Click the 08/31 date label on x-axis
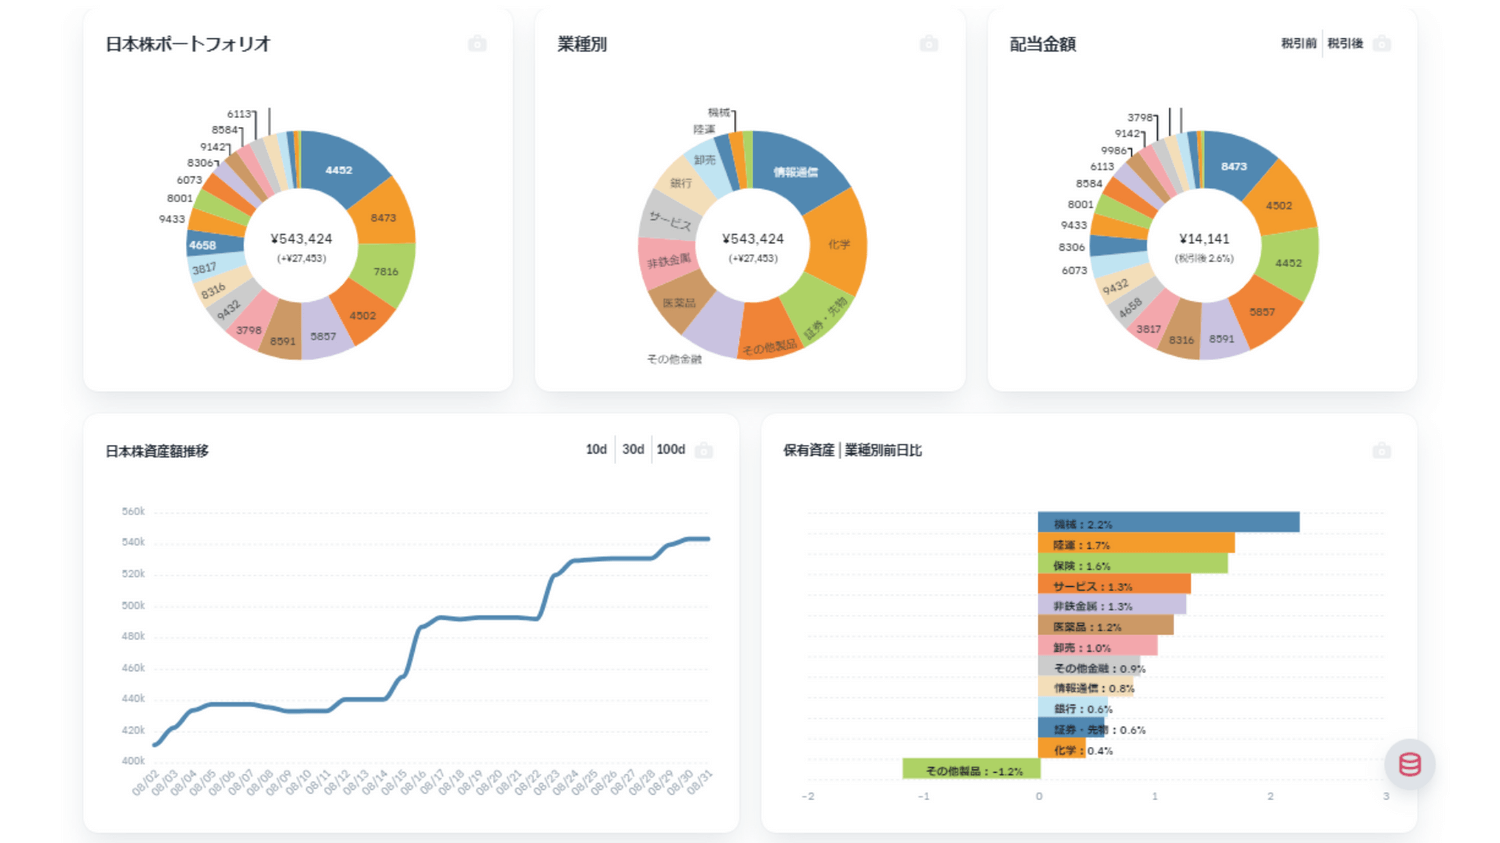 pos(700,783)
